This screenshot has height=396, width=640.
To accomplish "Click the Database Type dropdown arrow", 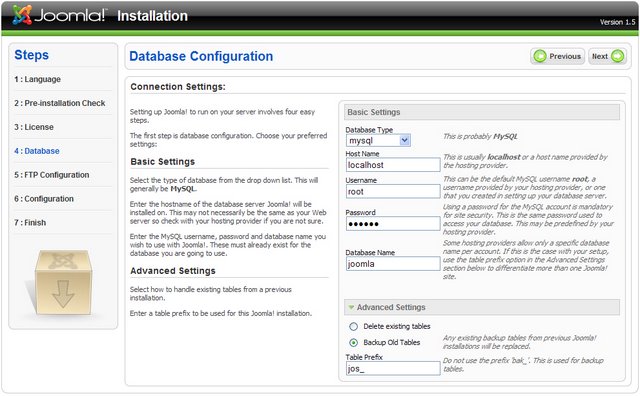I will [x=404, y=140].
